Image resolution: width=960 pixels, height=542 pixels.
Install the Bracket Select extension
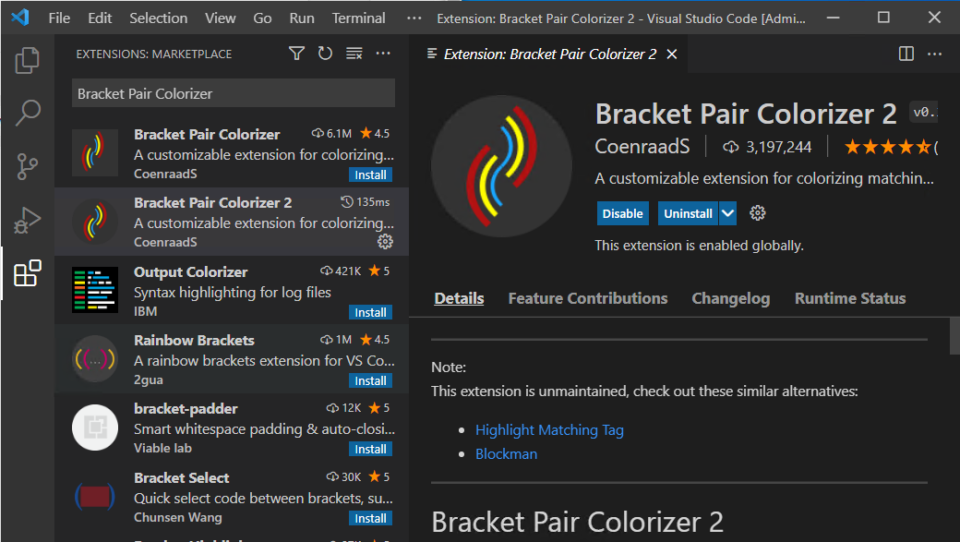pyautogui.click(x=370, y=518)
